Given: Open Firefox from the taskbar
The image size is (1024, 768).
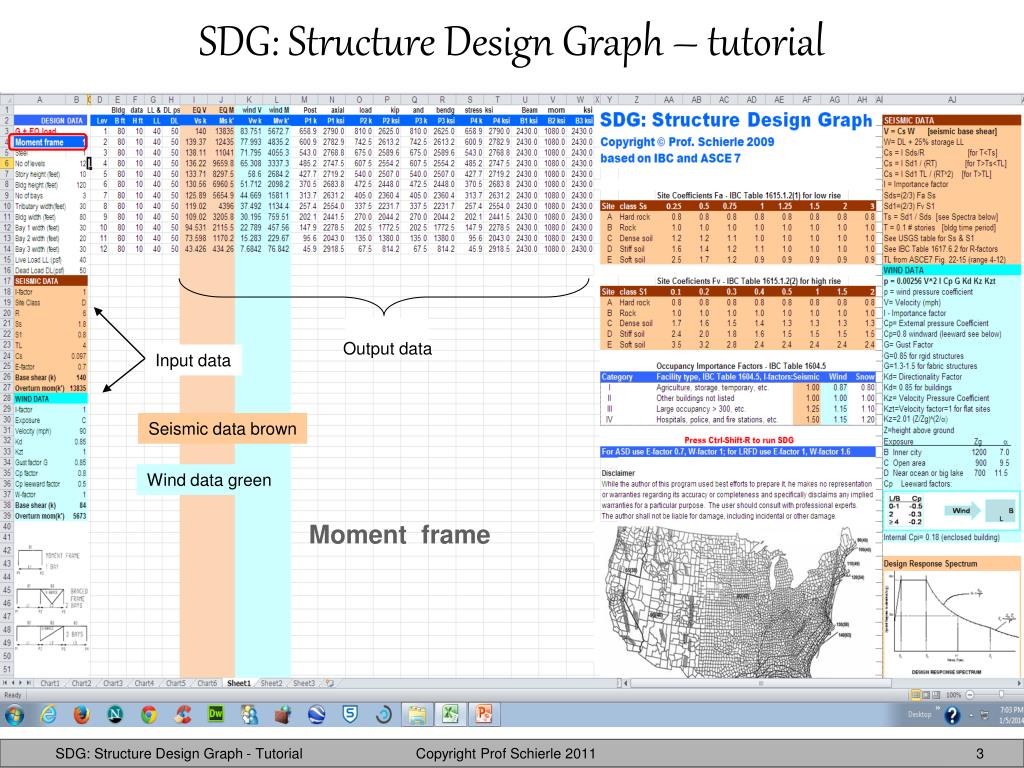Looking at the screenshot, I should coord(82,715).
